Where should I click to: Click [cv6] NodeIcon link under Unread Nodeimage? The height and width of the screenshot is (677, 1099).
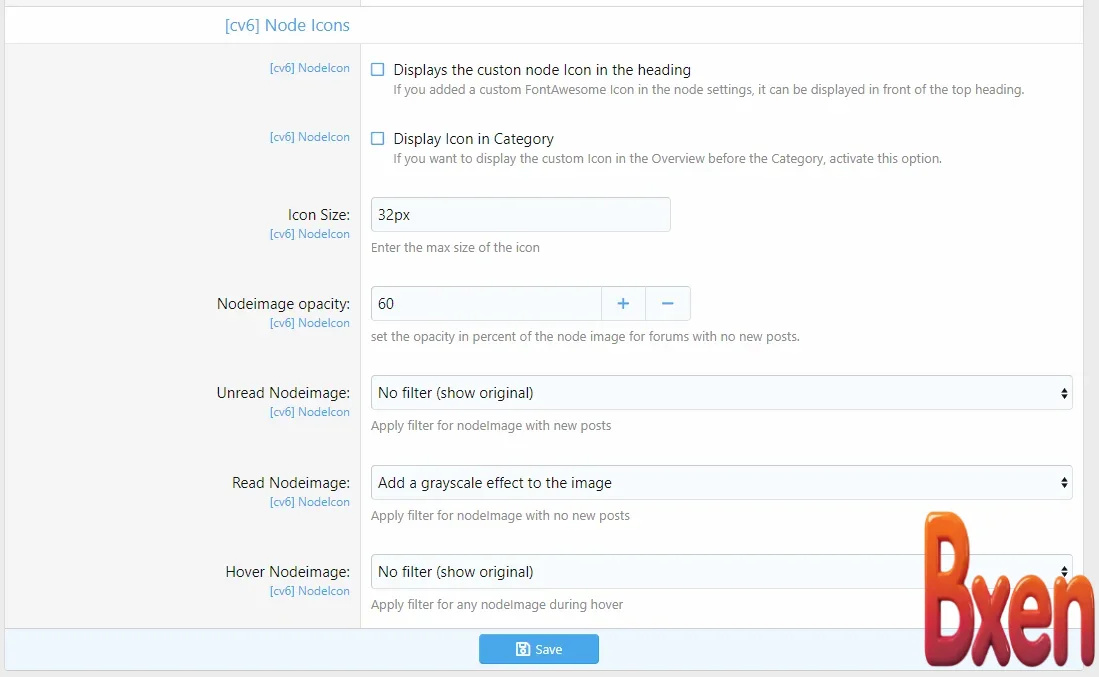pos(310,412)
